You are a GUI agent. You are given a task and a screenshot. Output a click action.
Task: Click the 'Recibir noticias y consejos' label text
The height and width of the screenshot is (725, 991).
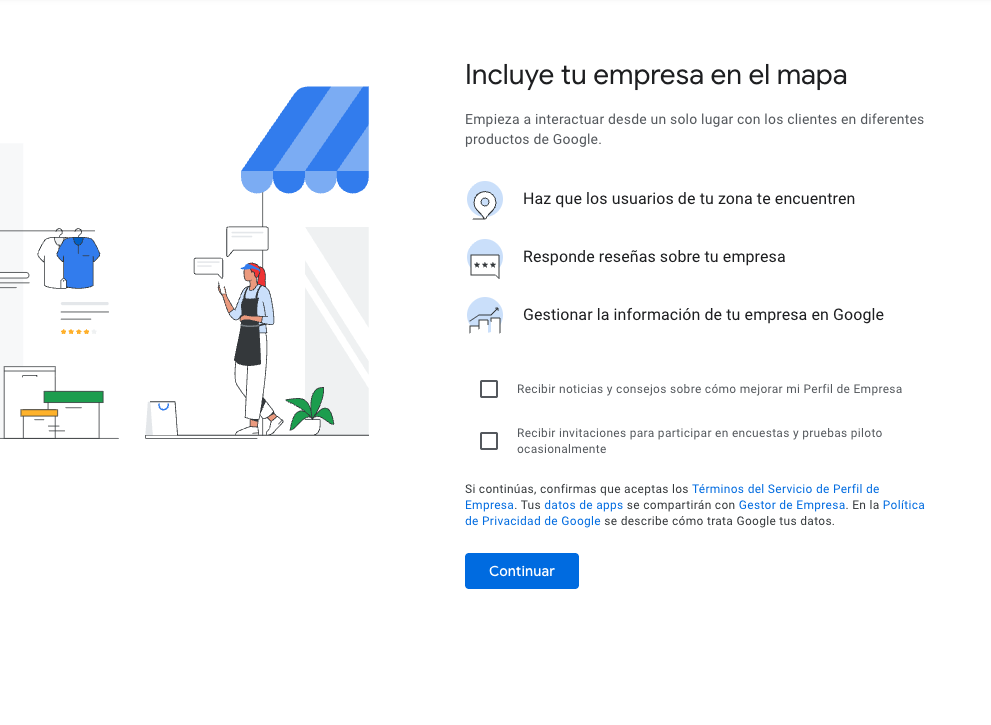[709, 389]
